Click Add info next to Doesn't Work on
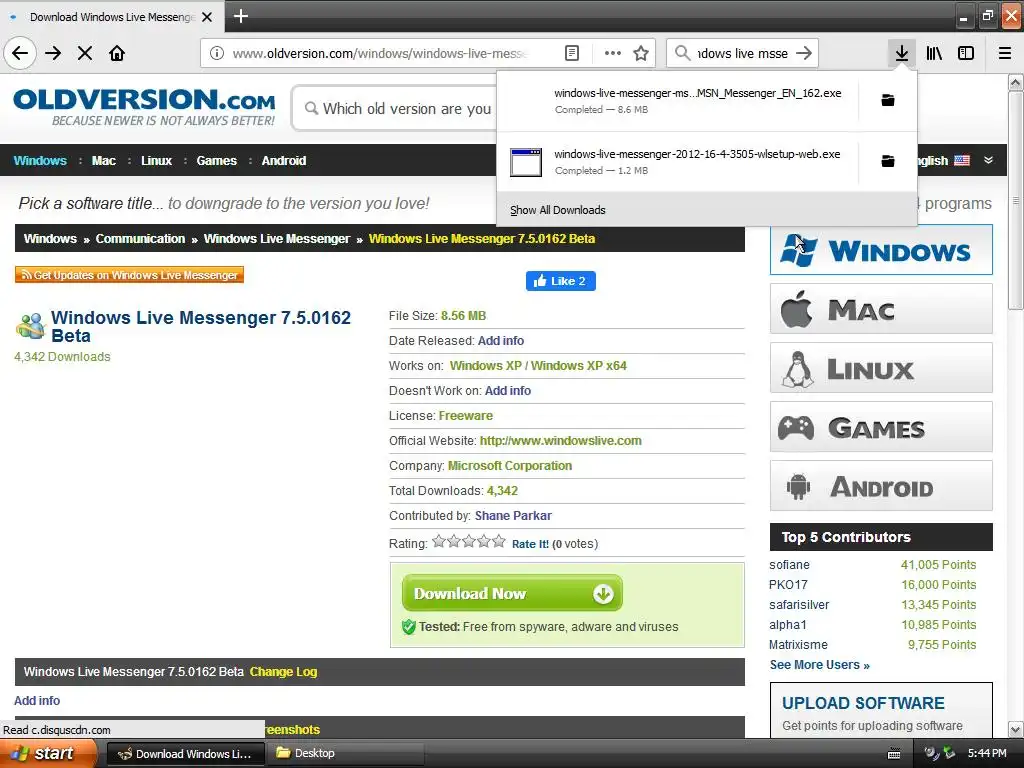Screen dimensions: 1024x768 click(x=507, y=391)
